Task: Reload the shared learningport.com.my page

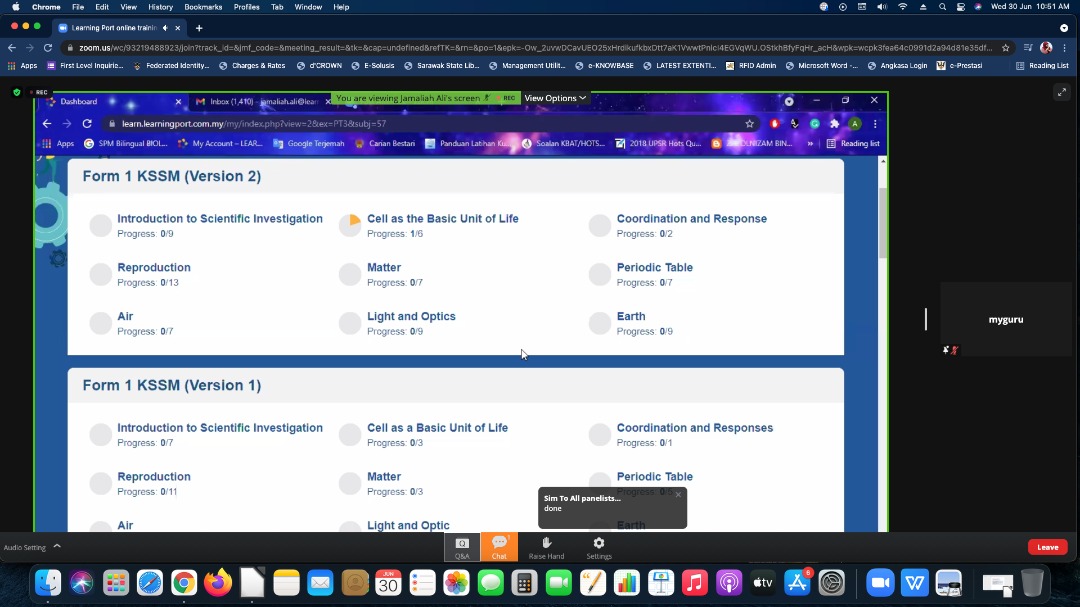Action: [x=87, y=124]
